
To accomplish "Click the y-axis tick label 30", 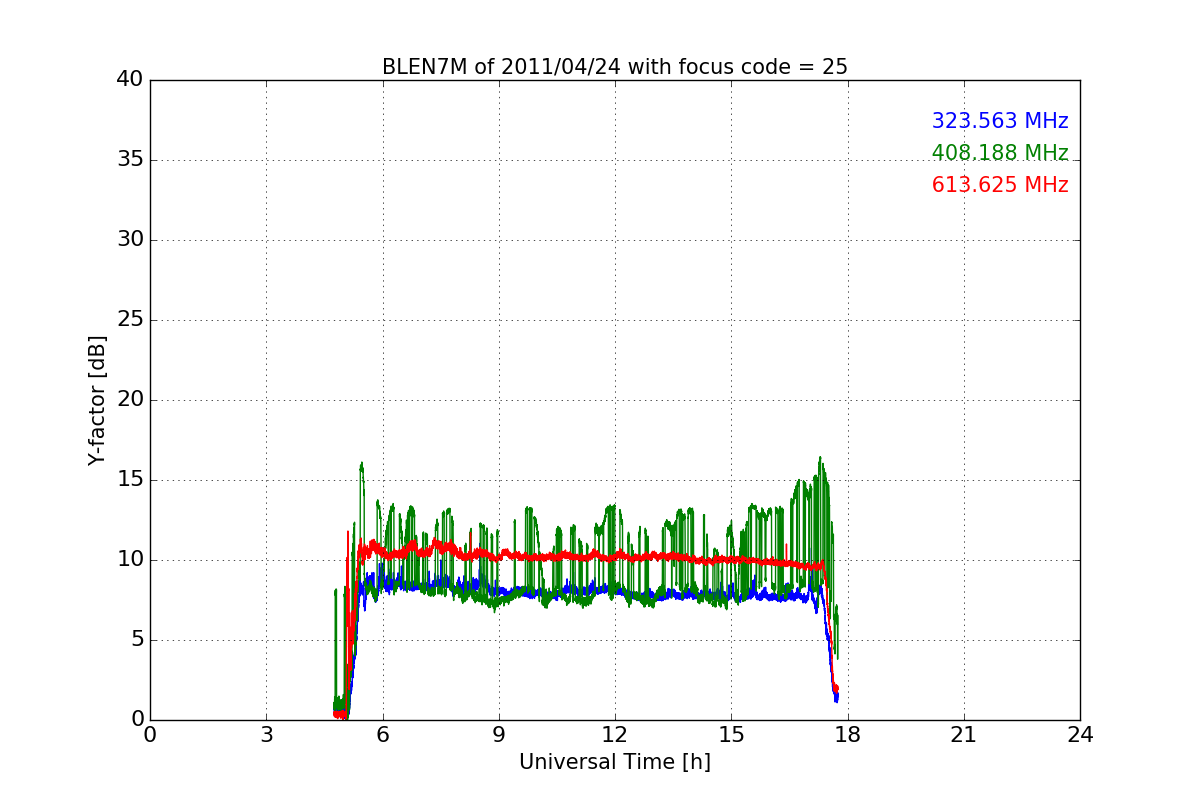I will point(130,240).
